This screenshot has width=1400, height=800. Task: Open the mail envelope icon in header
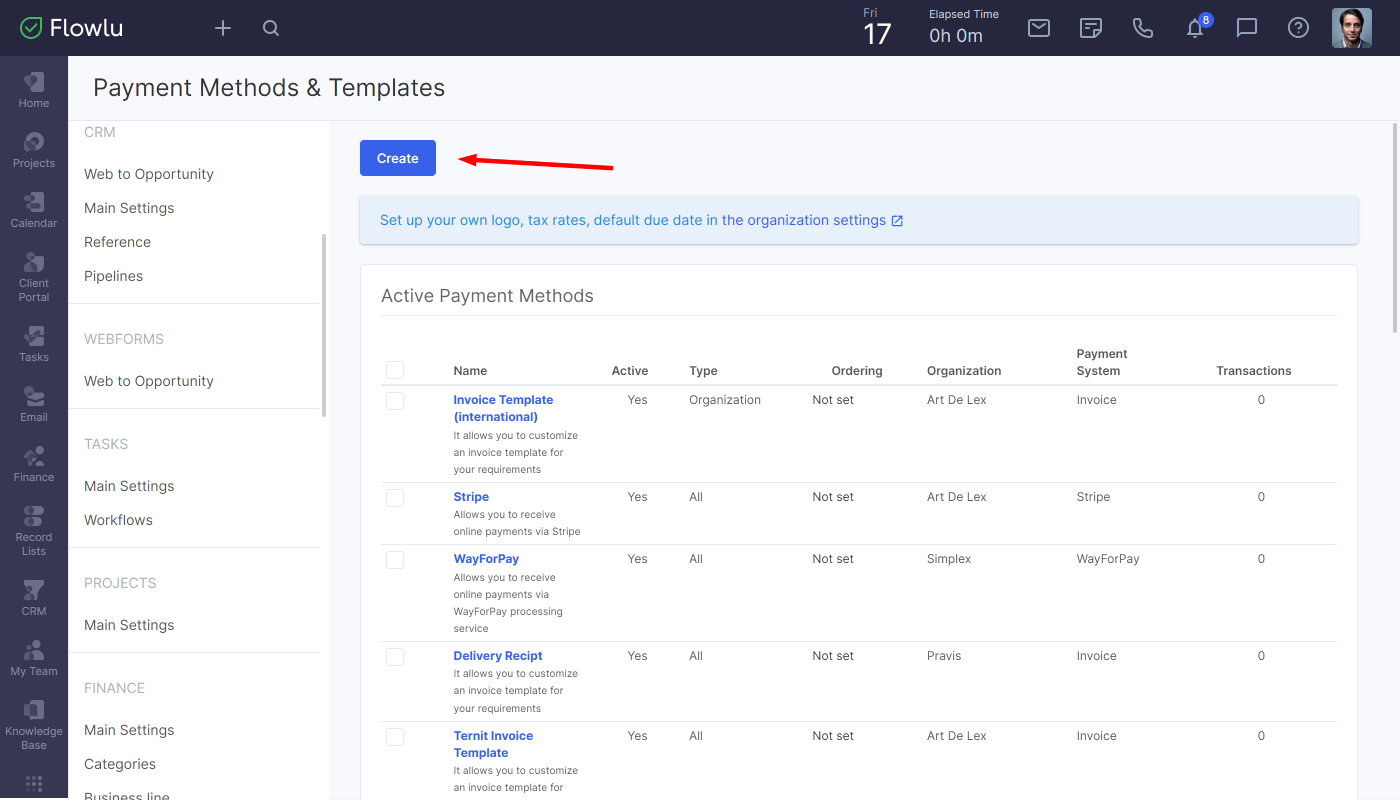[x=1039, y=28]
